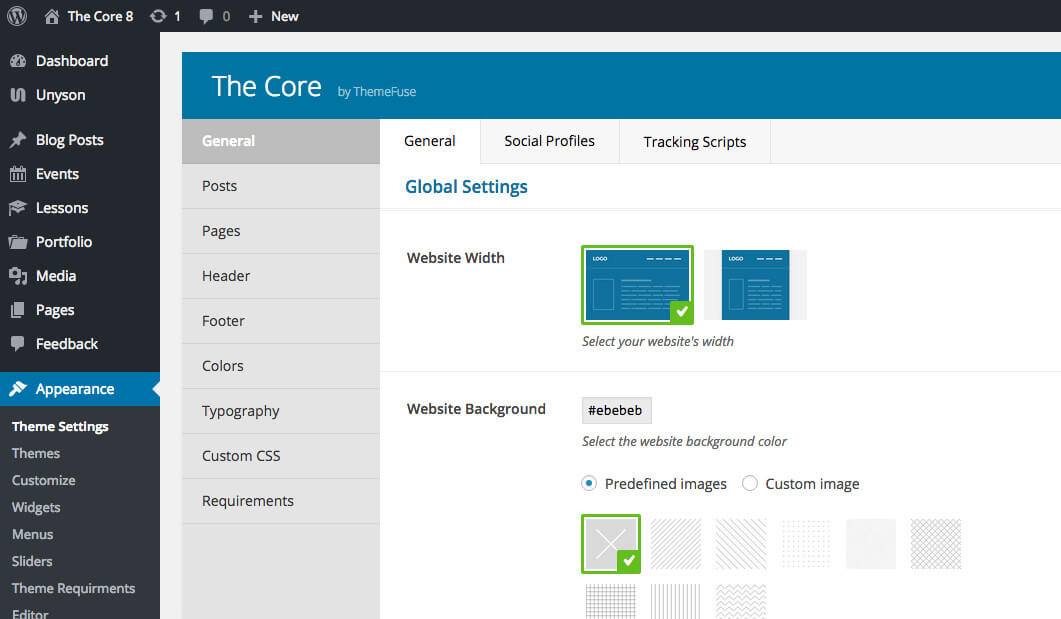Image resolution: width=1061 pixels, height=619 pixels.
Task: Open Custom CSS settings section
Action: click(x=281, y=456)
